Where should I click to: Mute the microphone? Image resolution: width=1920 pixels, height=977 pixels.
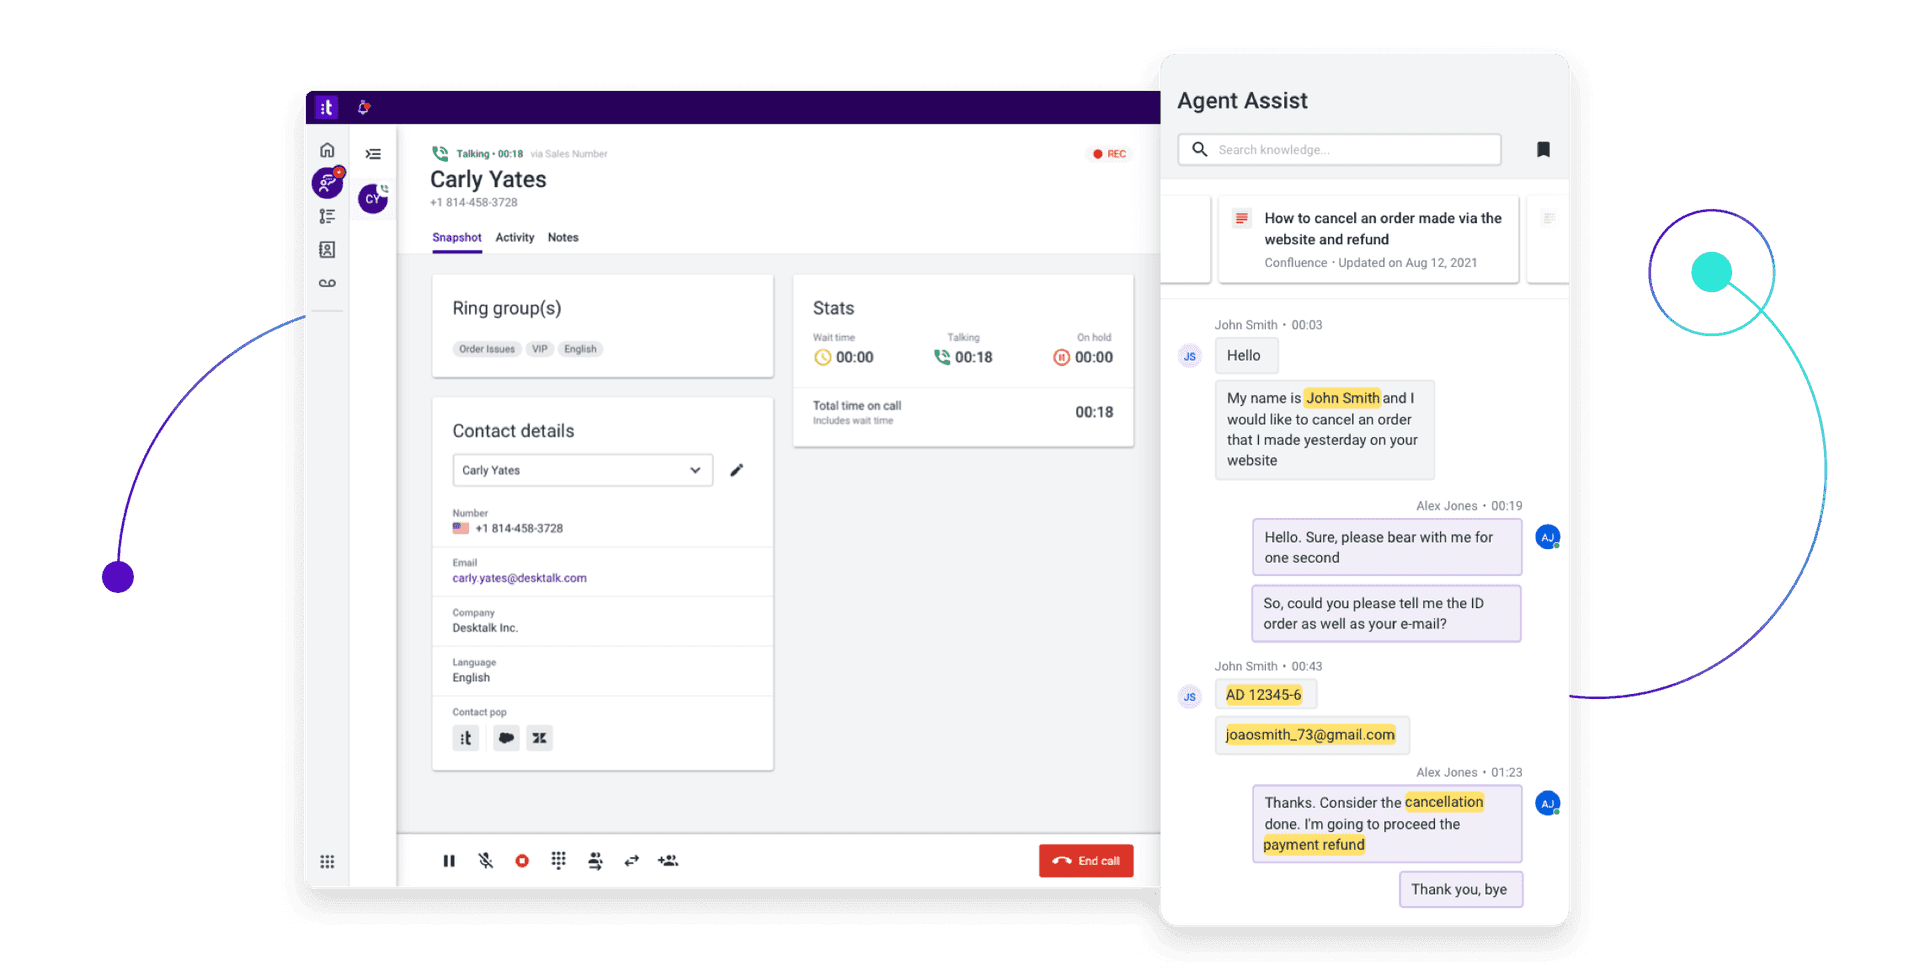(486, 861)
